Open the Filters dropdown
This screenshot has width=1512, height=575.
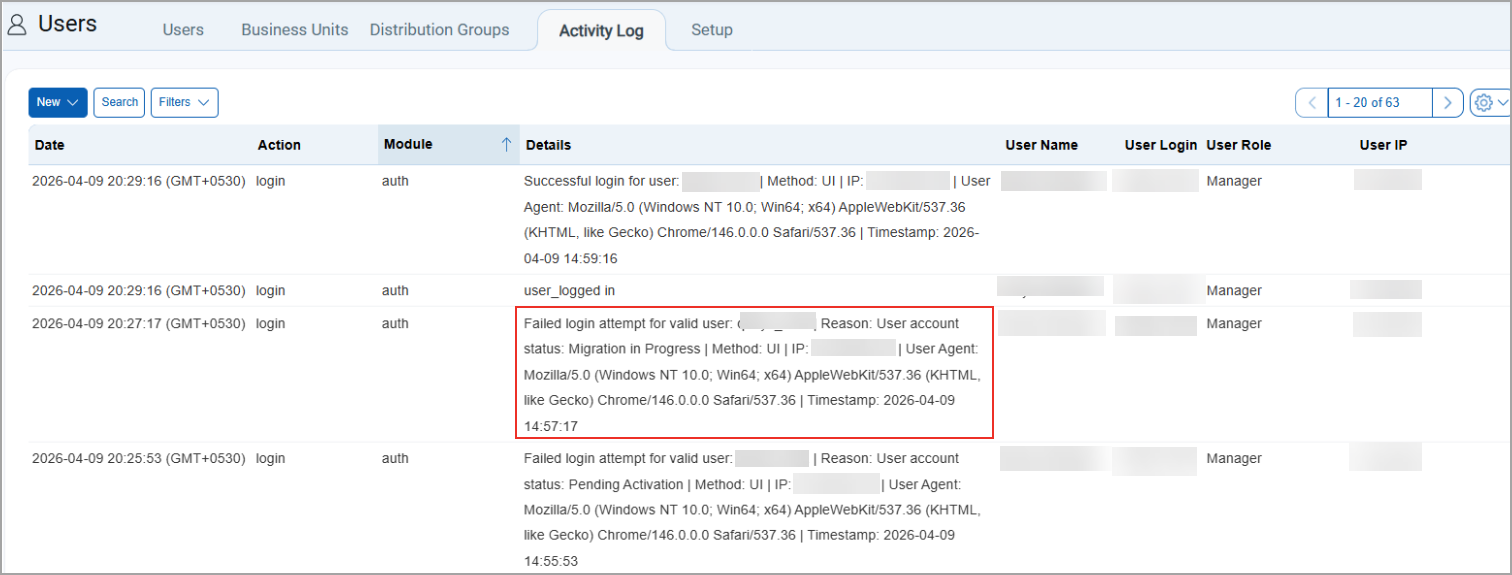tap(185, 102)
